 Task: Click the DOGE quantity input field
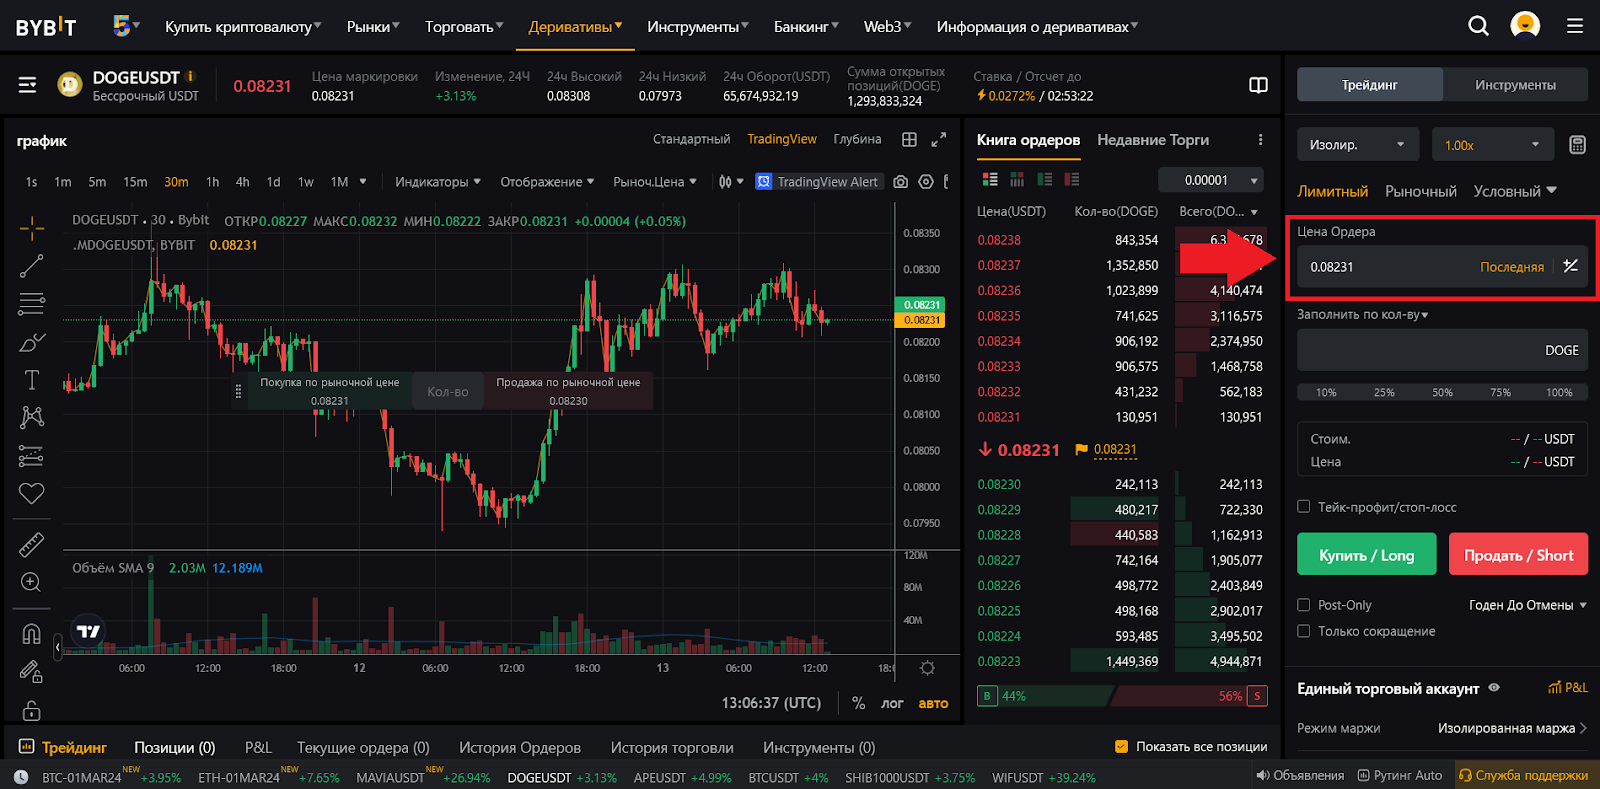pos(1442,350)
